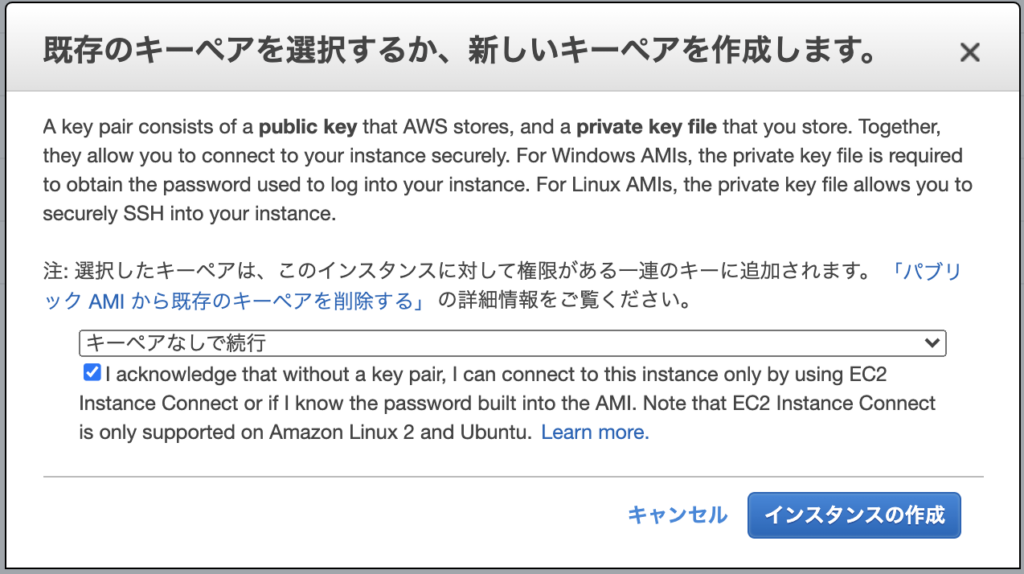Click the キャンセル link

pos(677,515)
